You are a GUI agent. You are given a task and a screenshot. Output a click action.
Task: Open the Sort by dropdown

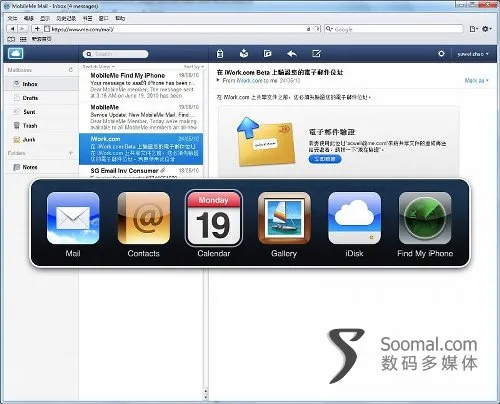pos(194,67)
